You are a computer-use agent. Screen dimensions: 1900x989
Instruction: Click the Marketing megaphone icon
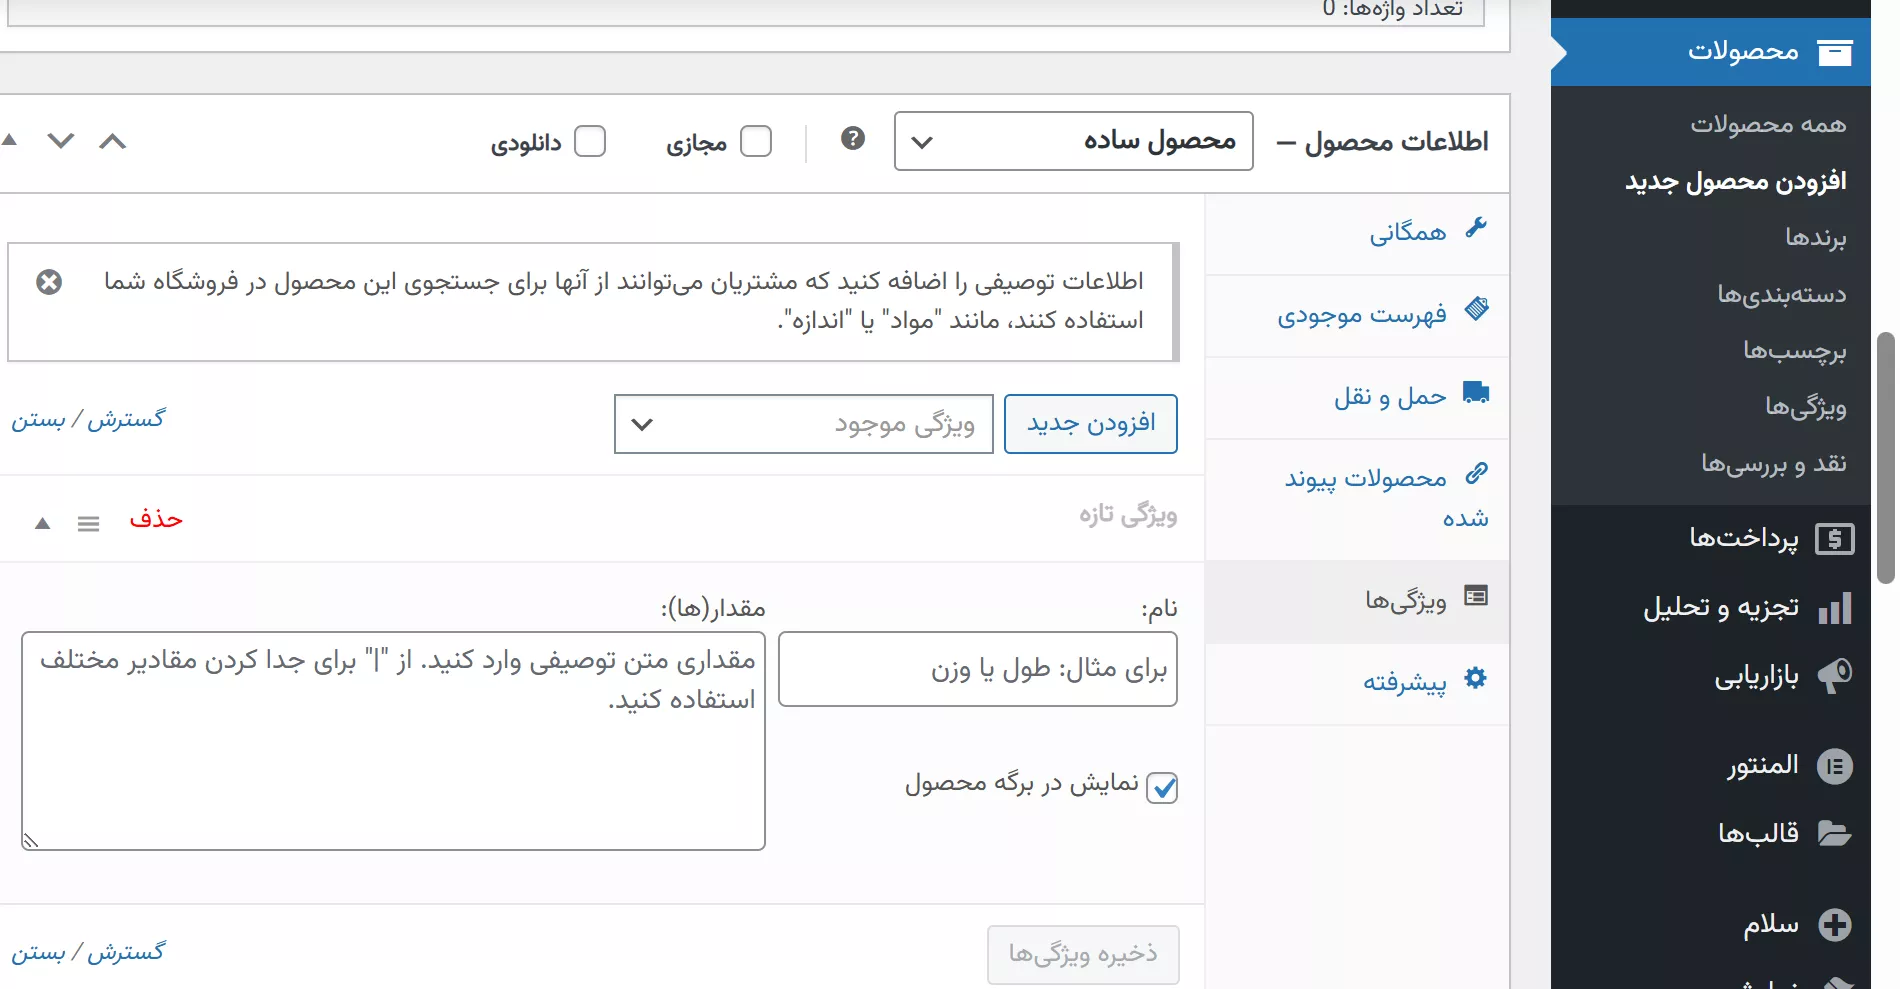click(x=1834, y=677)
